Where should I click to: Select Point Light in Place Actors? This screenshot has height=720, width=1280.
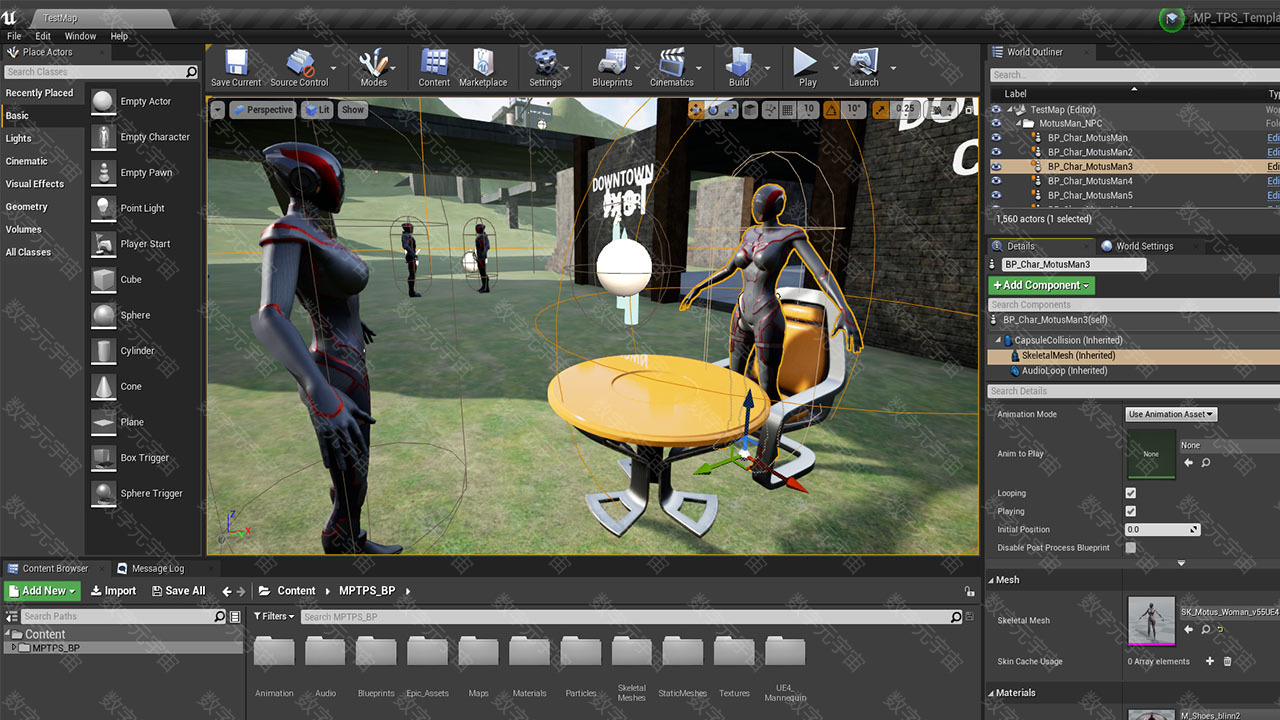coord(145,208)
